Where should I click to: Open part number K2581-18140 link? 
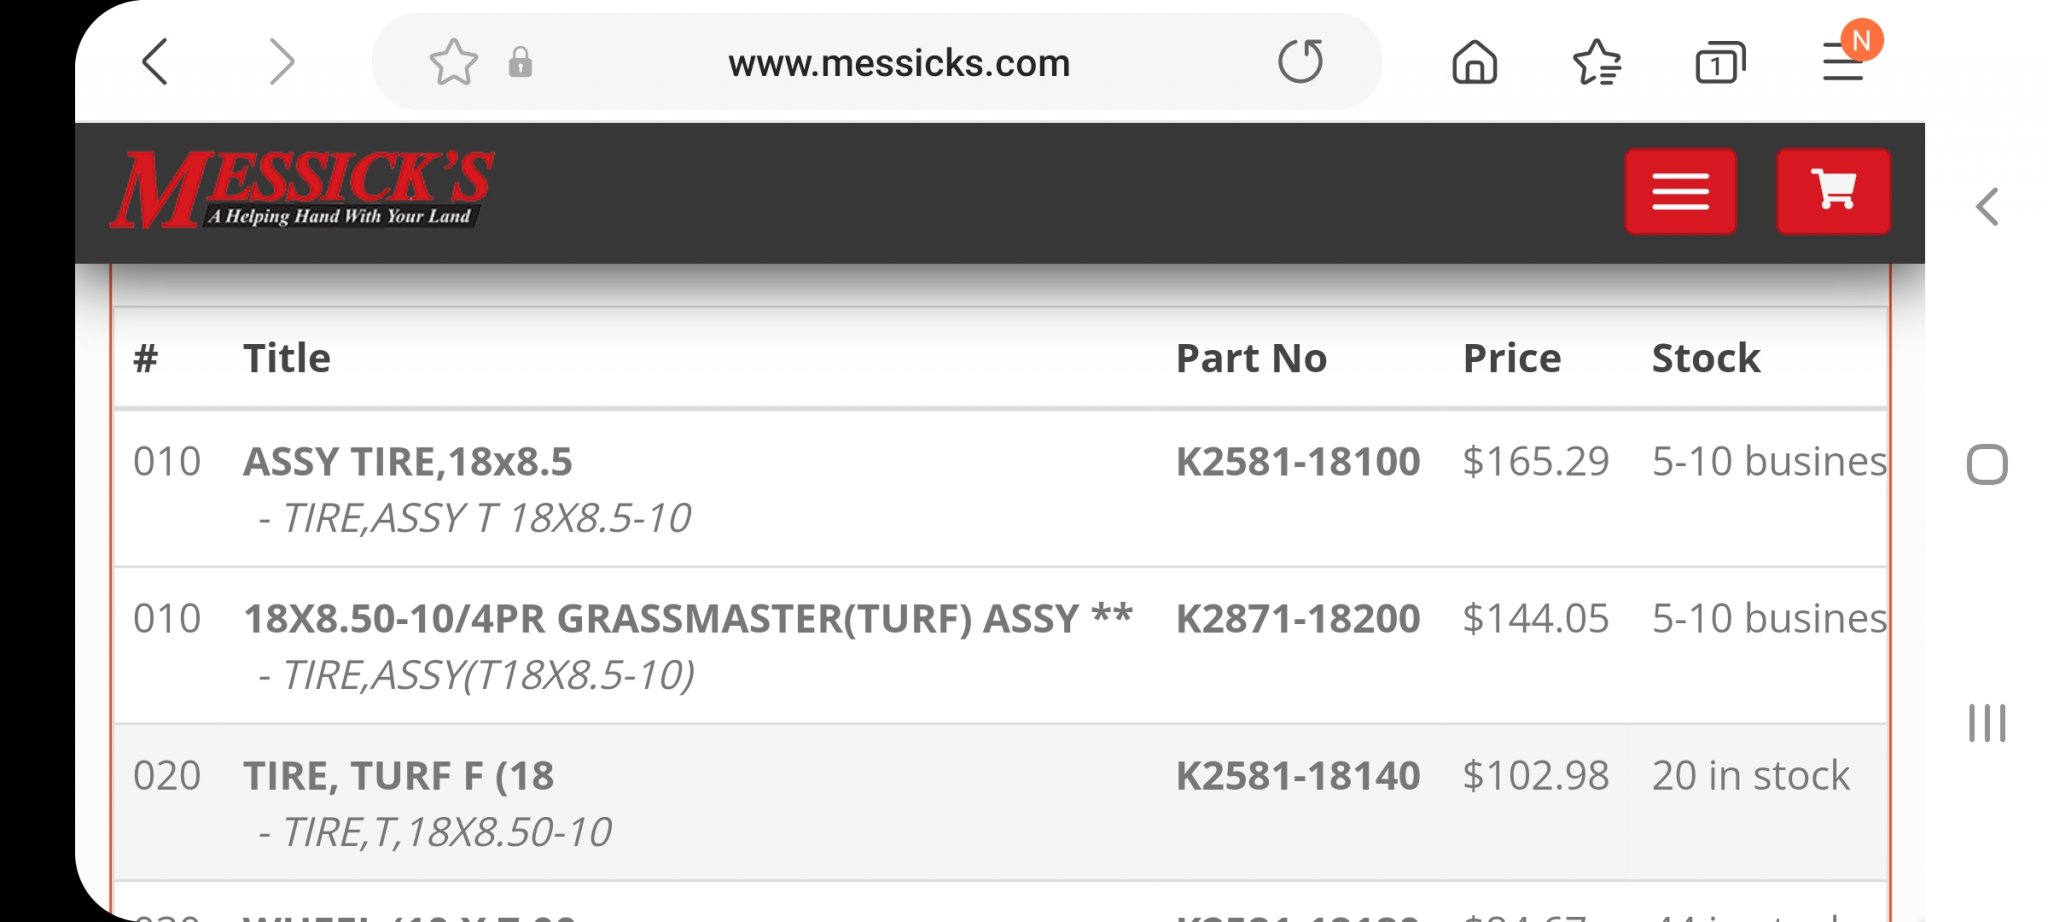pyautogui.click(x=1297, y=775)
